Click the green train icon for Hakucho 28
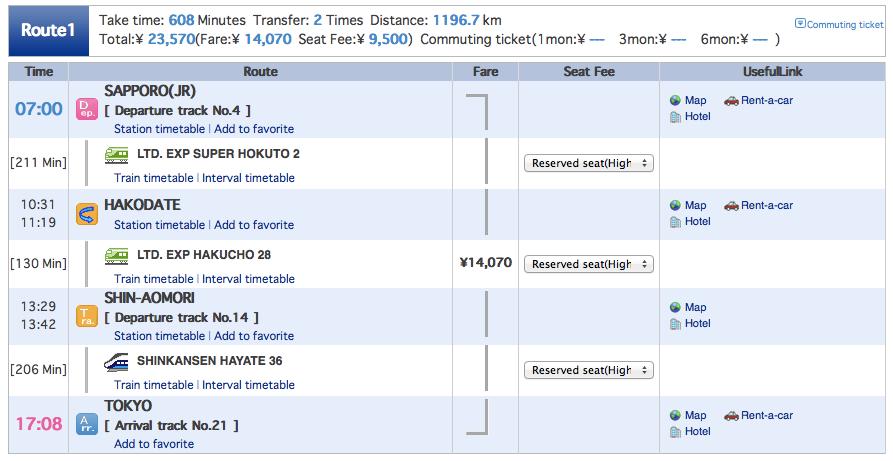 117,256
